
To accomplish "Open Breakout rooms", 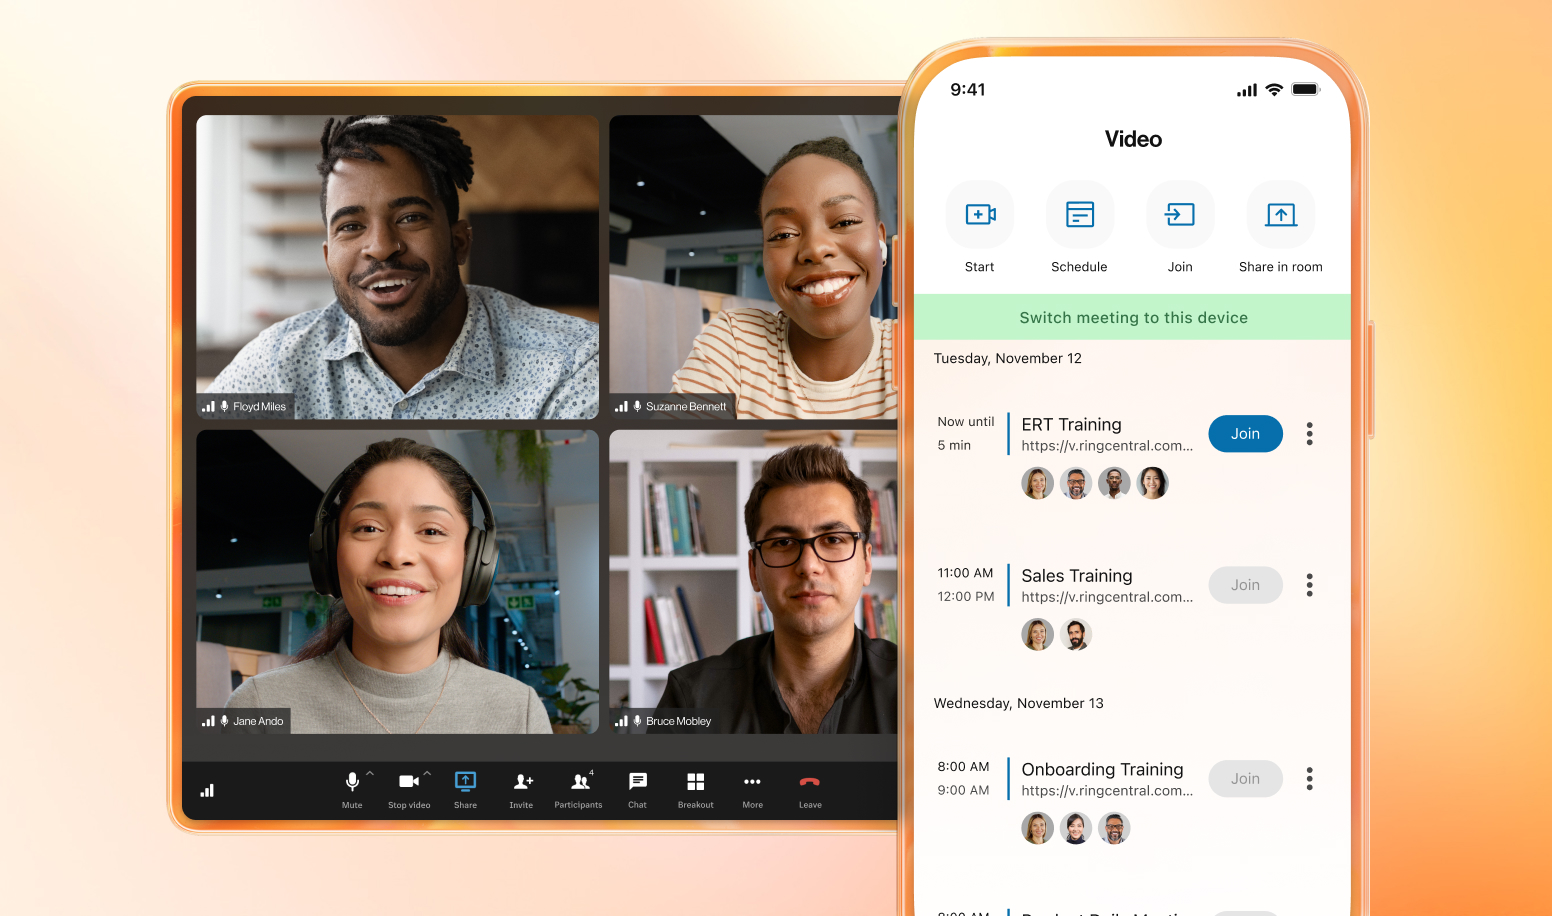I will (x=695, y=783).
